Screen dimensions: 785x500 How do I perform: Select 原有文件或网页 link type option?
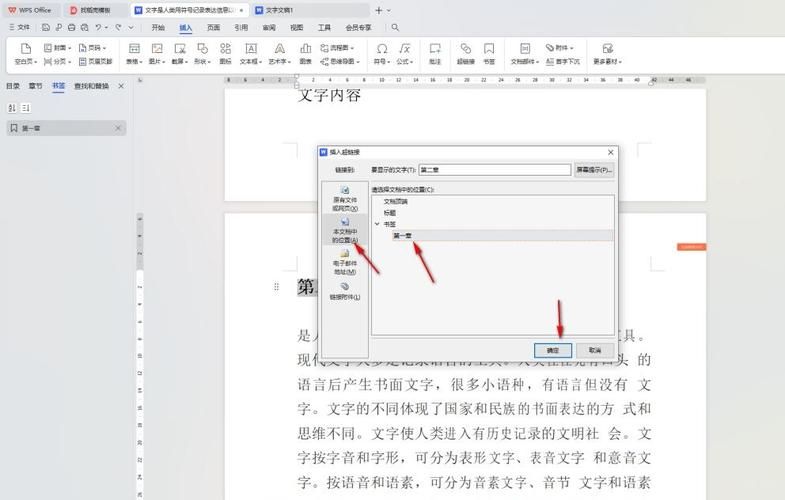pyautogui.click(x=345, y=198)
